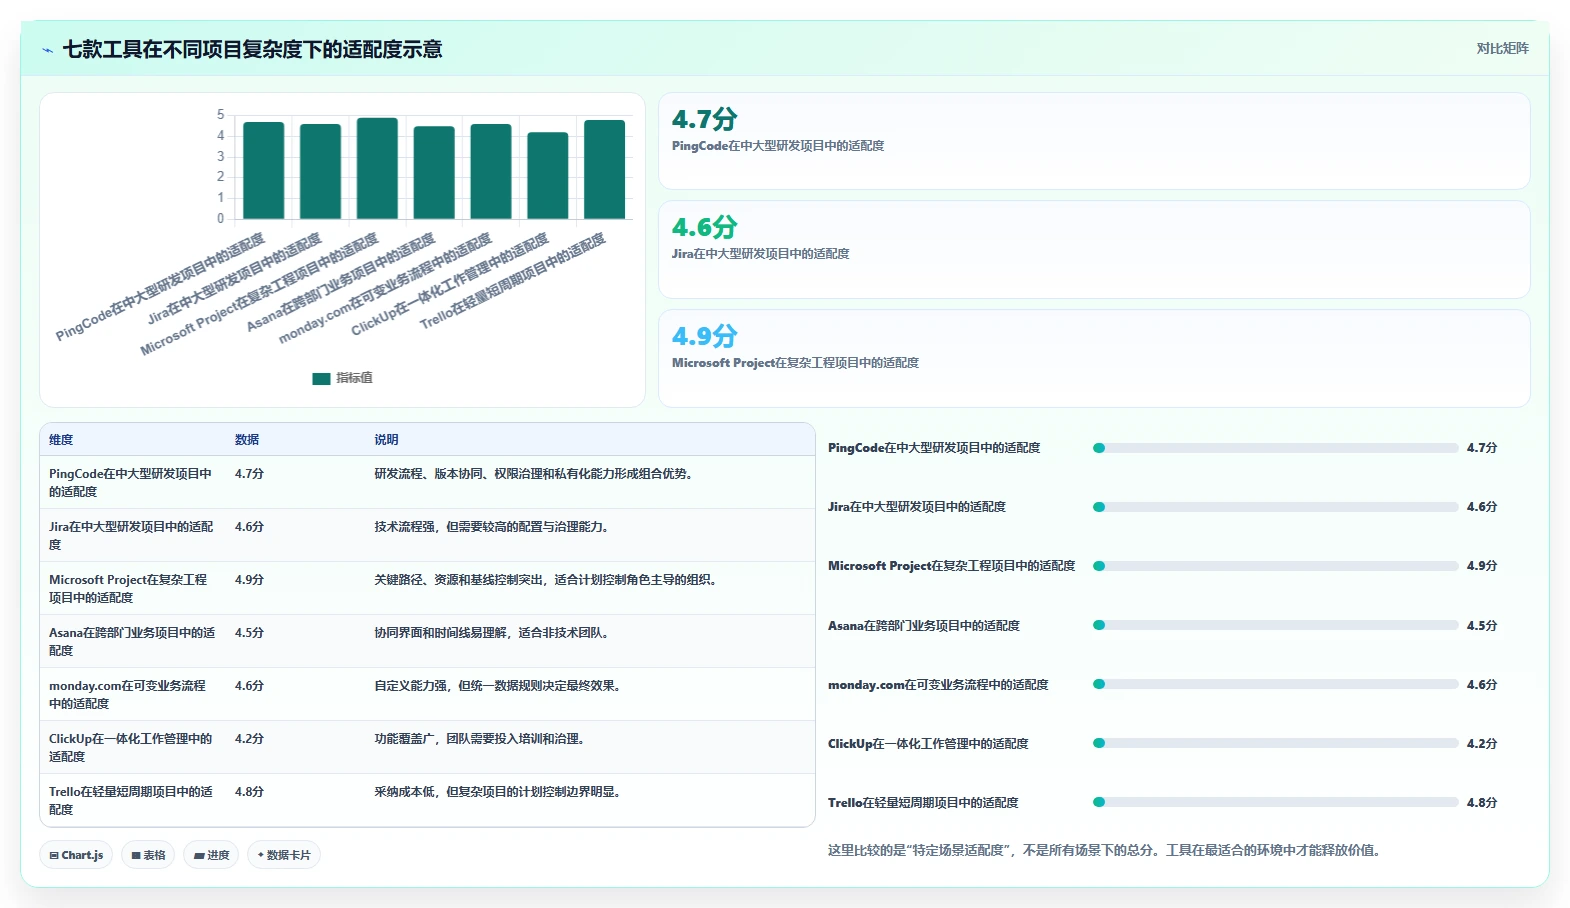The height and width of the screenshot is (908, 1570).
Task: Click the ClickUp dimension cell in the table
Action: point(132,748)
